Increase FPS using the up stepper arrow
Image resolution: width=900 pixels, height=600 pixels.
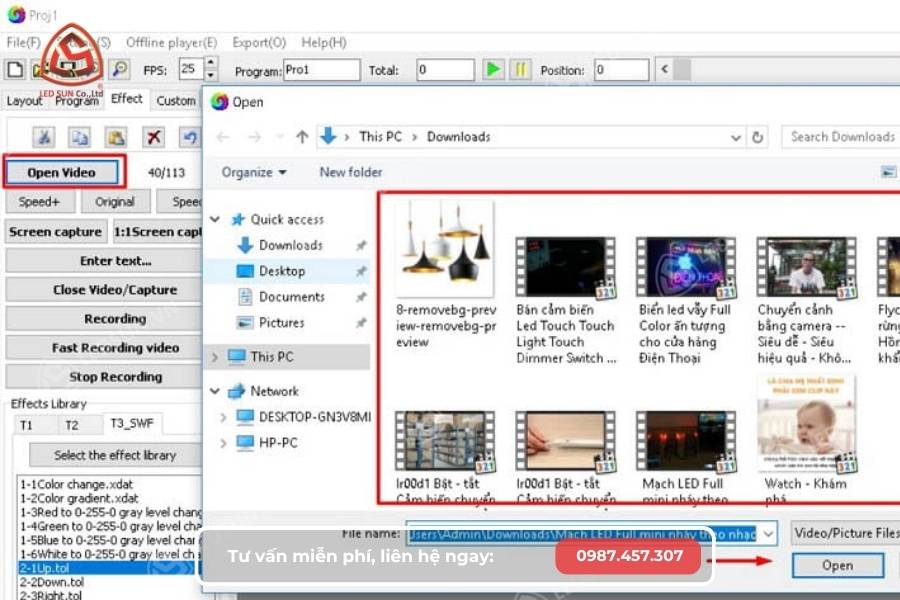209,63
